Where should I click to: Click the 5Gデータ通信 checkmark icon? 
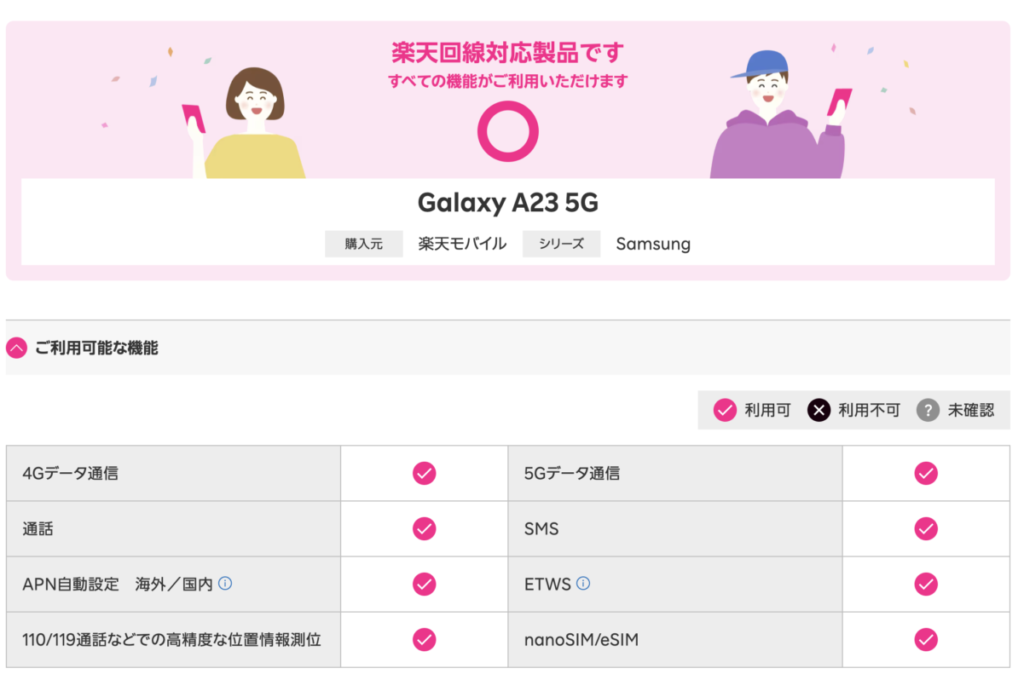(x=926, y=473)
